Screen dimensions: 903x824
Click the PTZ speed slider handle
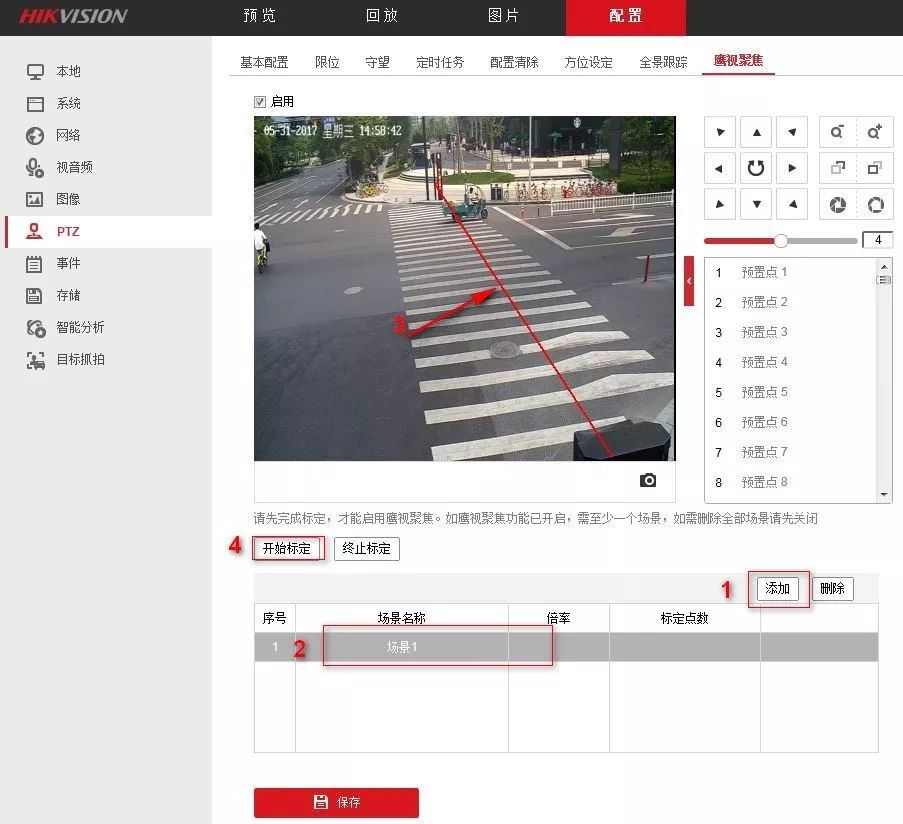pyautogui.click(x=781, y=240)
